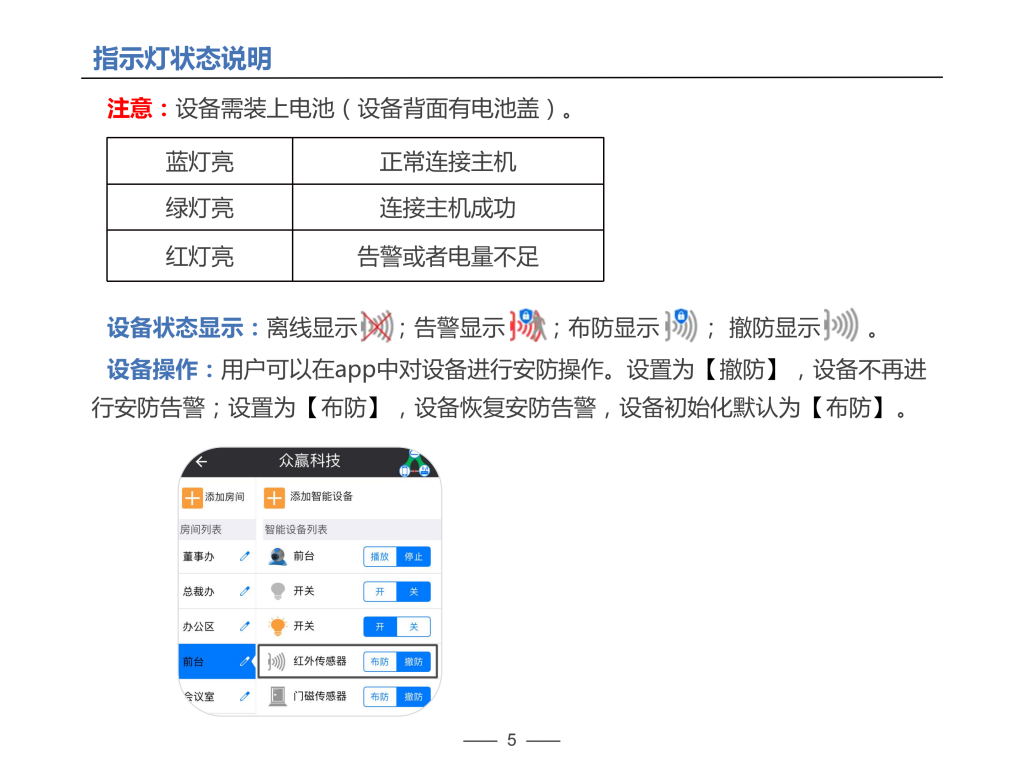Select 会议室 in the room list
The height and width of the screenshot is (768, 1024).
(200, 697)
